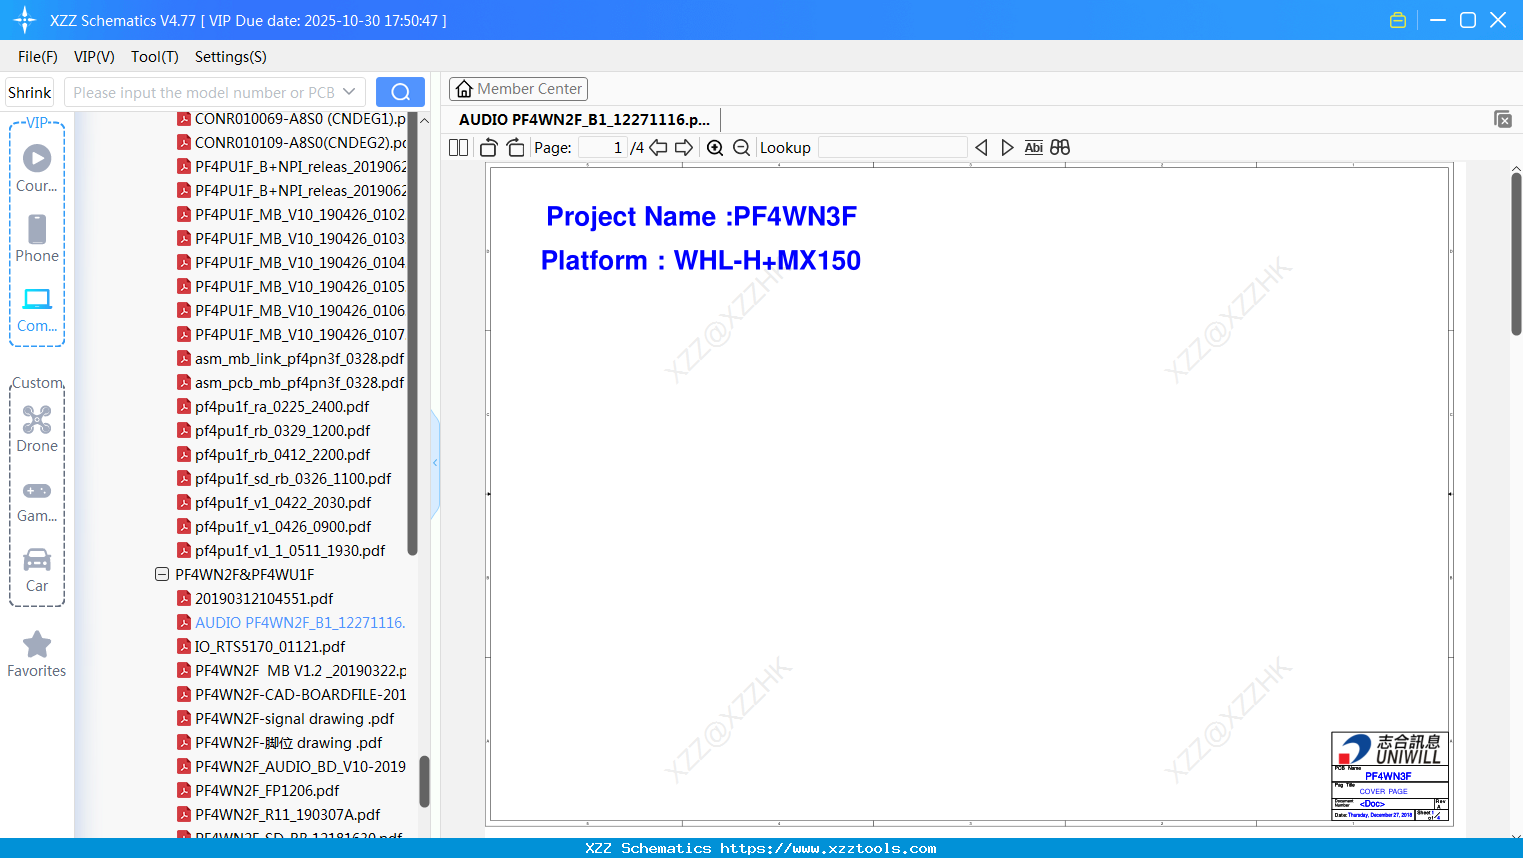This screenshot has height=858, width=1523.
Task: Click the document viewer vertical scrollbar
Action: pyautogui.click(x=1516, y=253)
